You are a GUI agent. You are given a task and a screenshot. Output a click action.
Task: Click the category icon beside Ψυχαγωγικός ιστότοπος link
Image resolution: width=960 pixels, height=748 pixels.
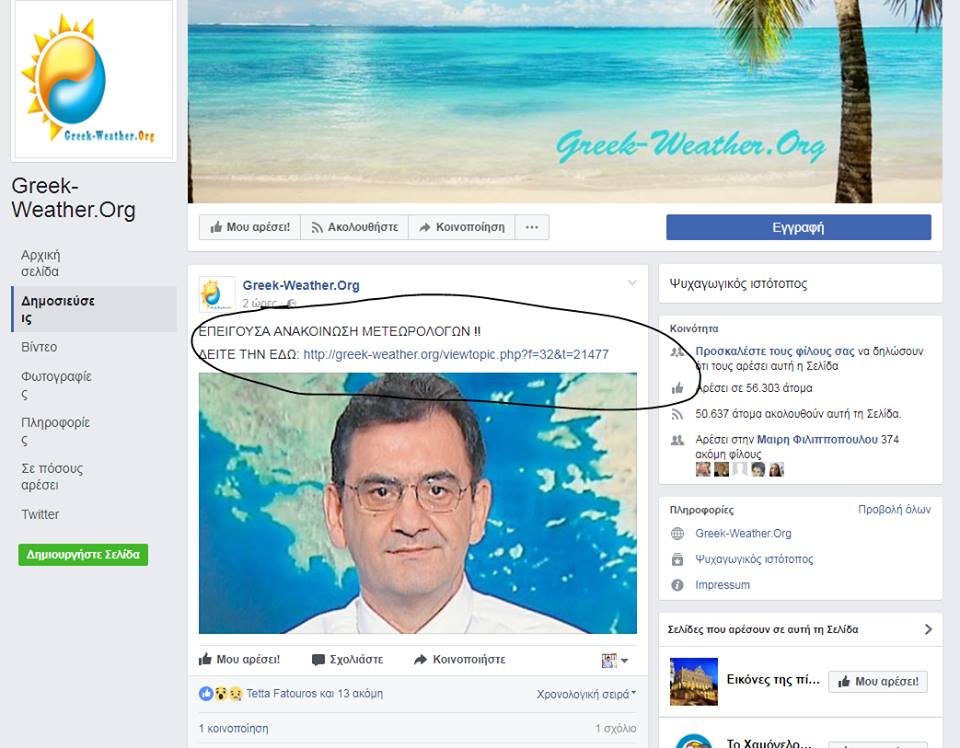point(677,559)
